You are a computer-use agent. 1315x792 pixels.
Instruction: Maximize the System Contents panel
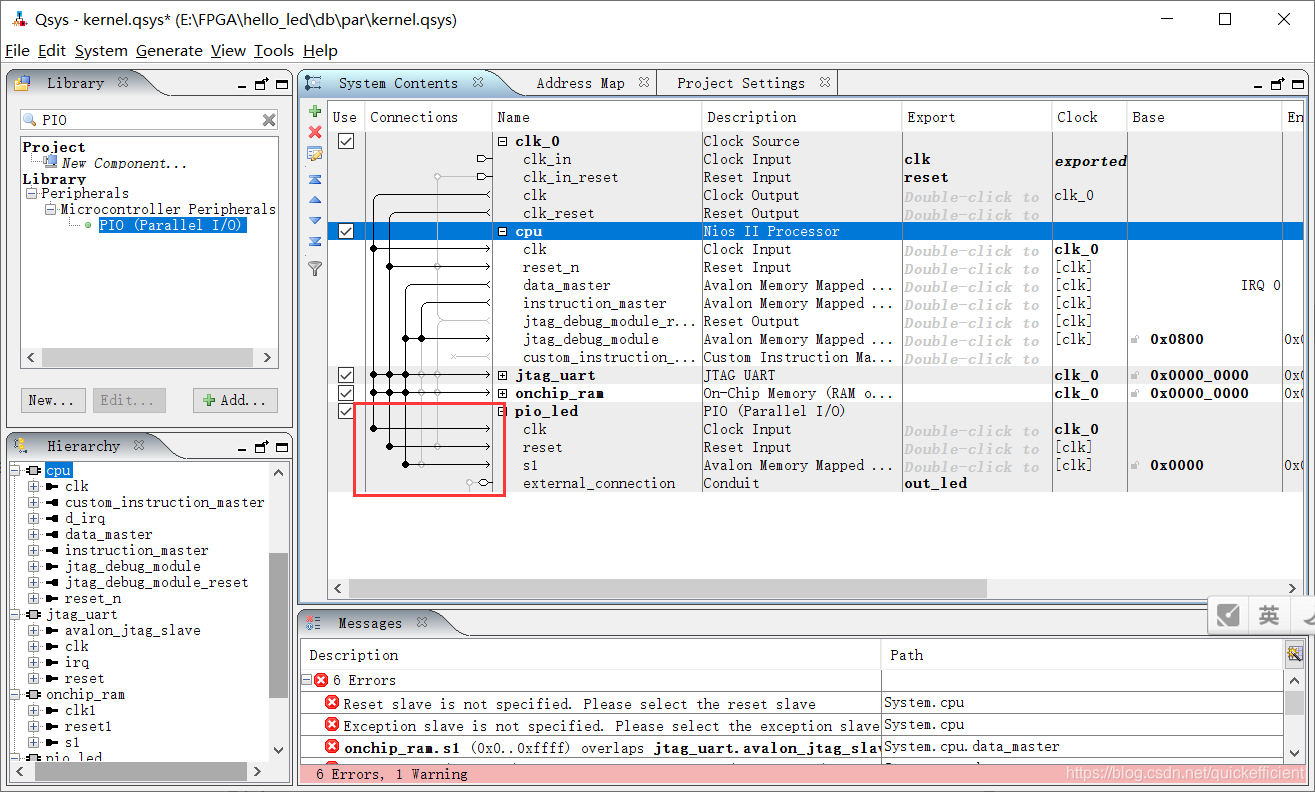tap(1296, 84)
